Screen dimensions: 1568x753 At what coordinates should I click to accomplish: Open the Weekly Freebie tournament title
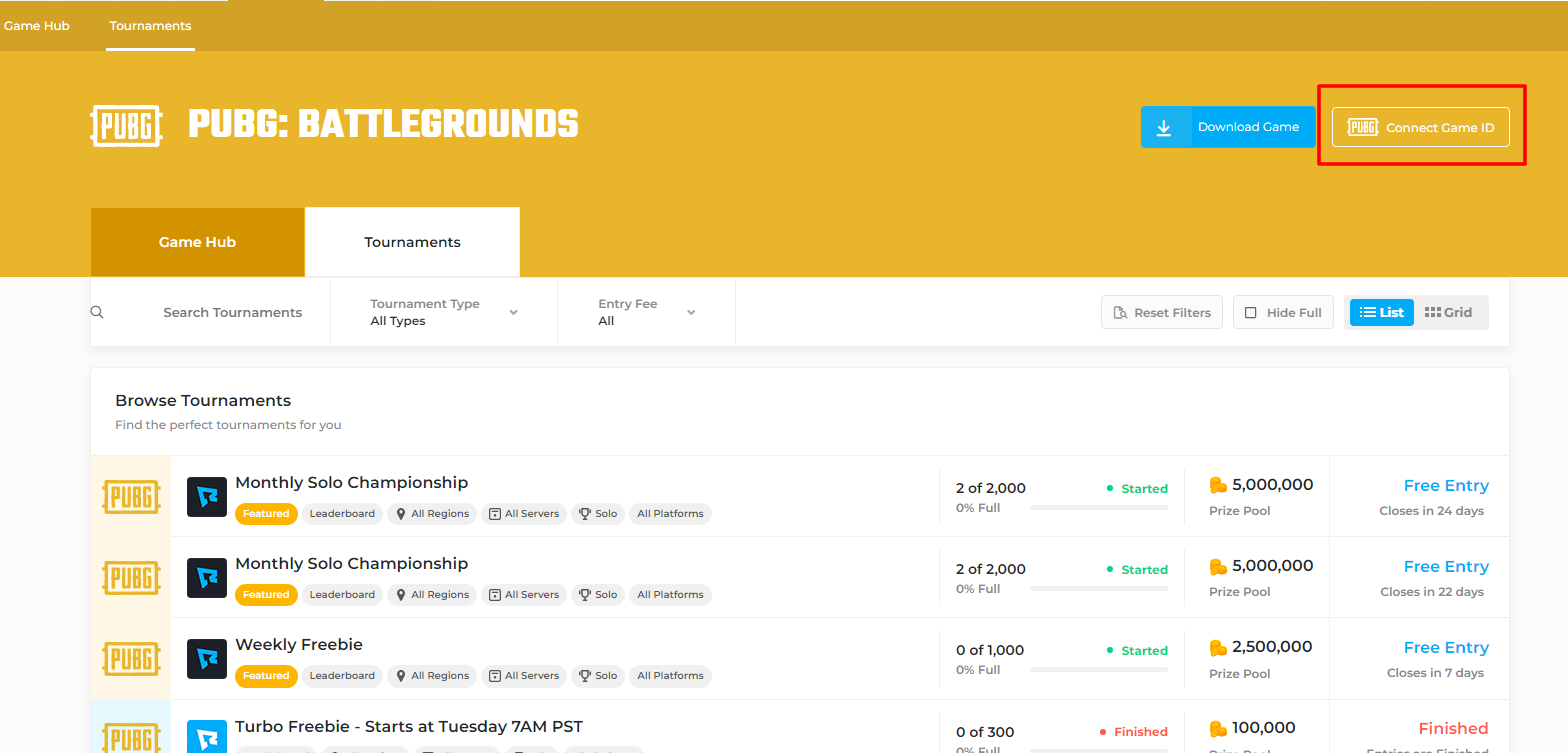tap(299, 644)
